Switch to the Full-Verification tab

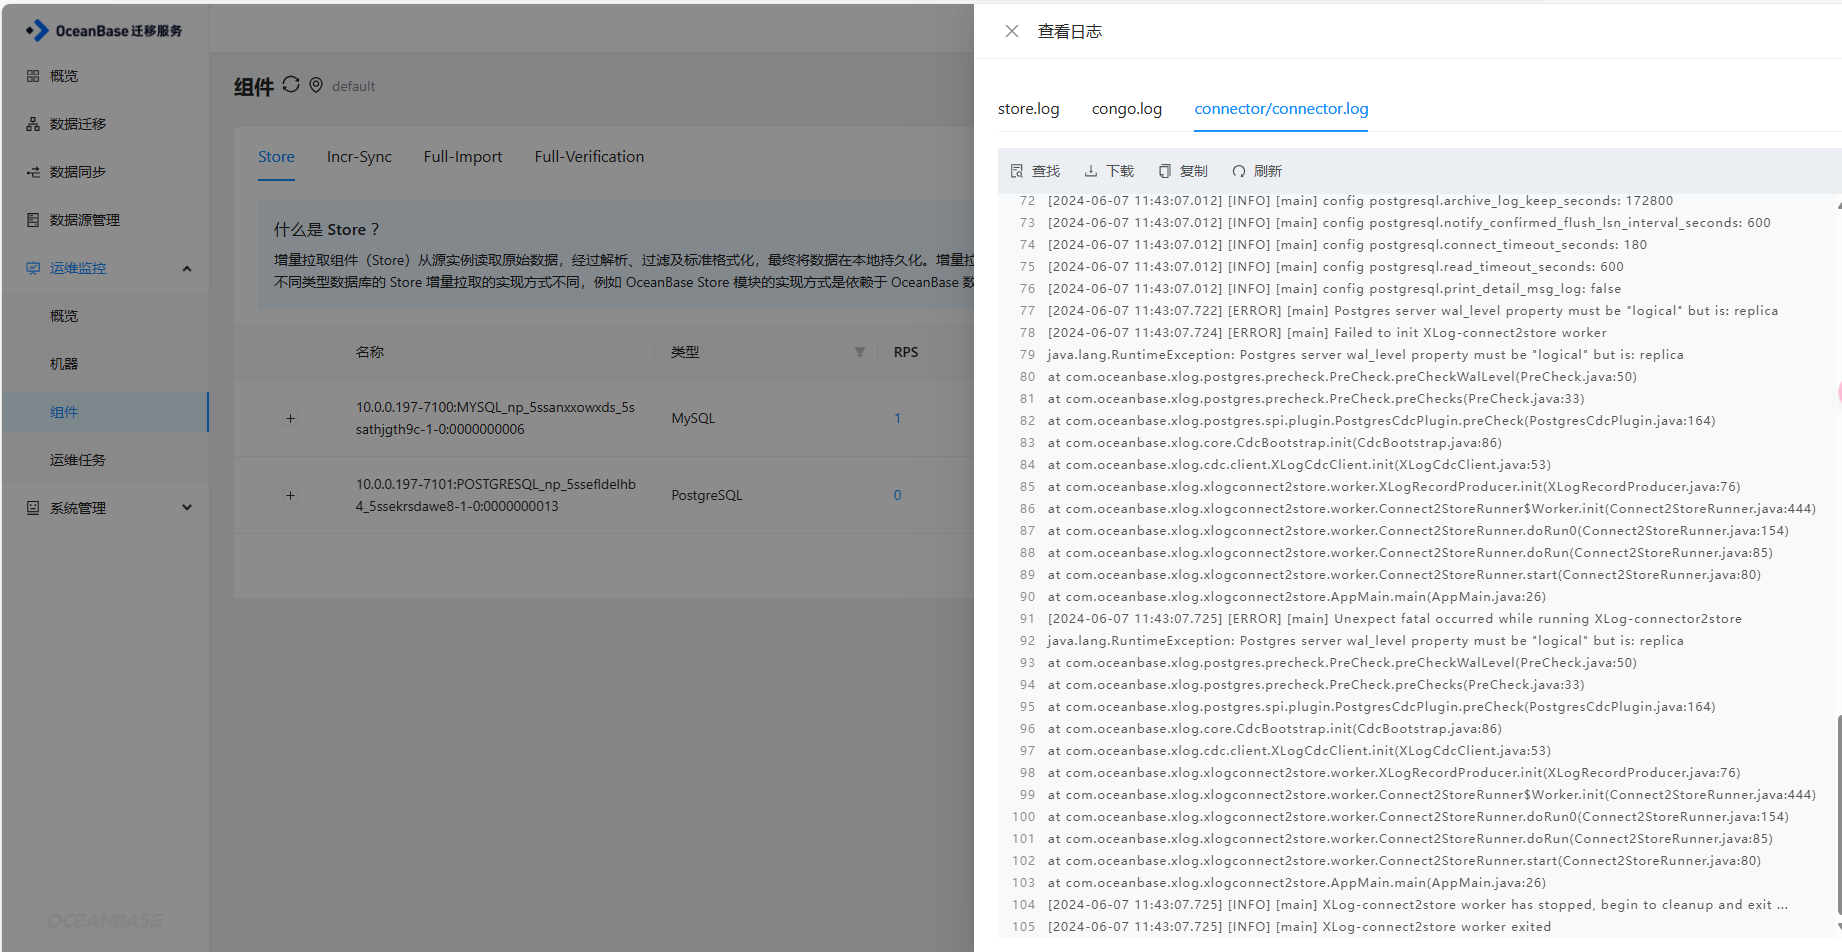point(589,157)
